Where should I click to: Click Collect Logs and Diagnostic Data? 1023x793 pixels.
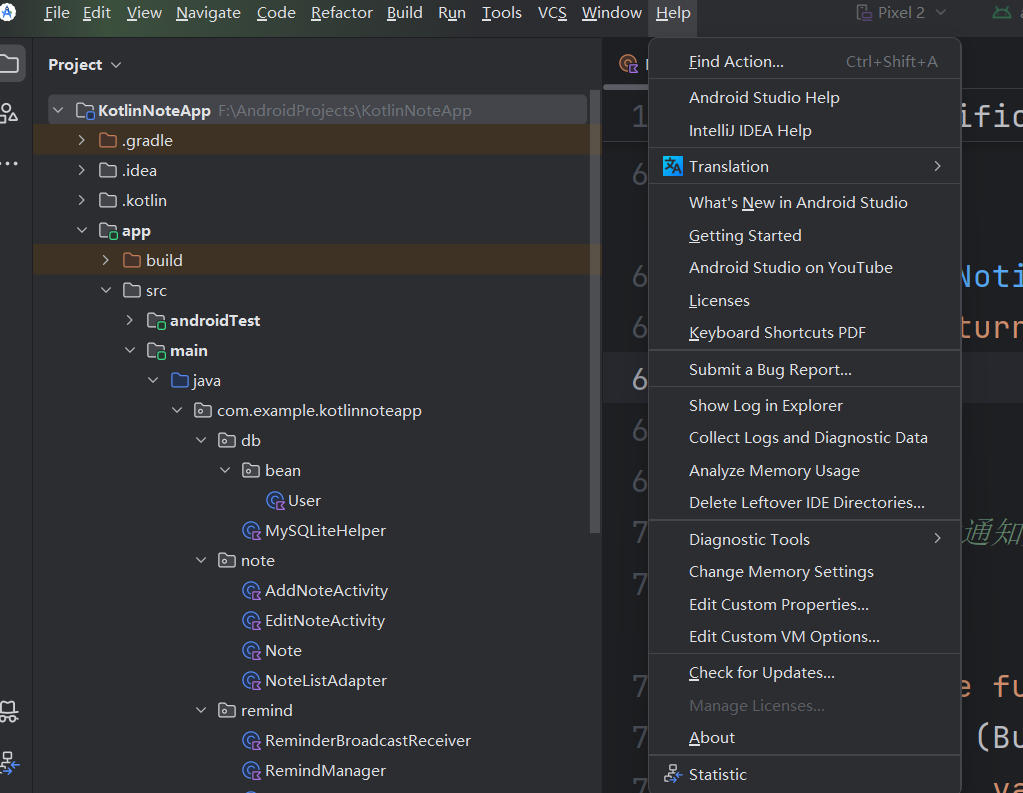pos(805,438)
